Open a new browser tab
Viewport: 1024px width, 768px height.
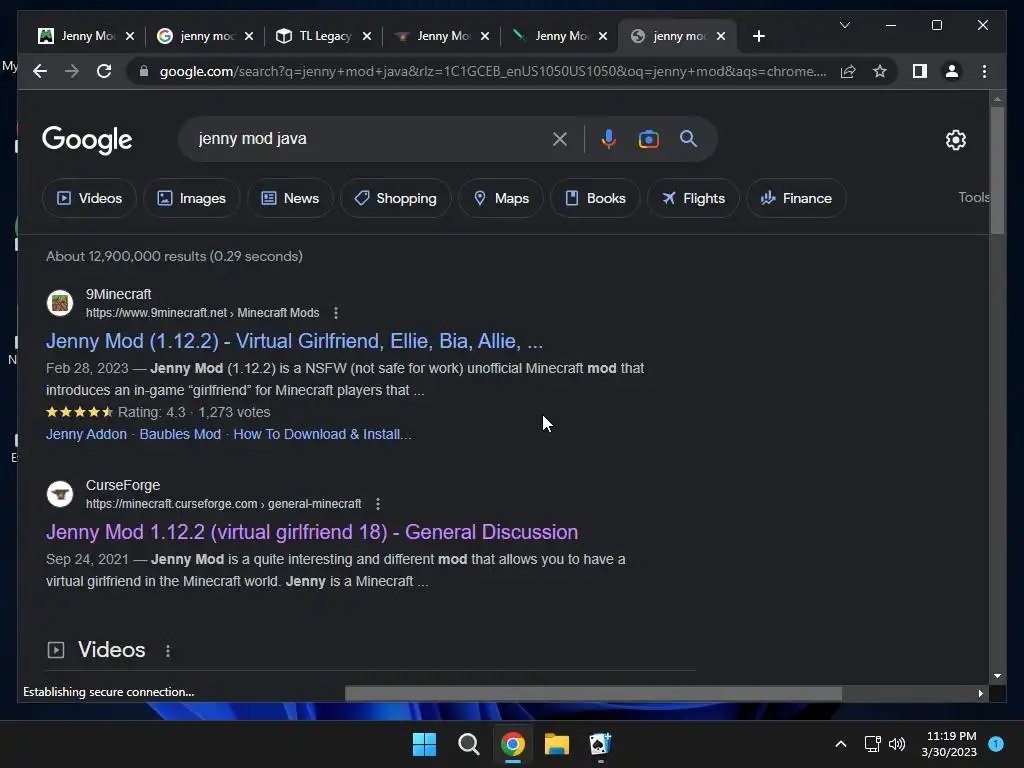tap(758, 36)
